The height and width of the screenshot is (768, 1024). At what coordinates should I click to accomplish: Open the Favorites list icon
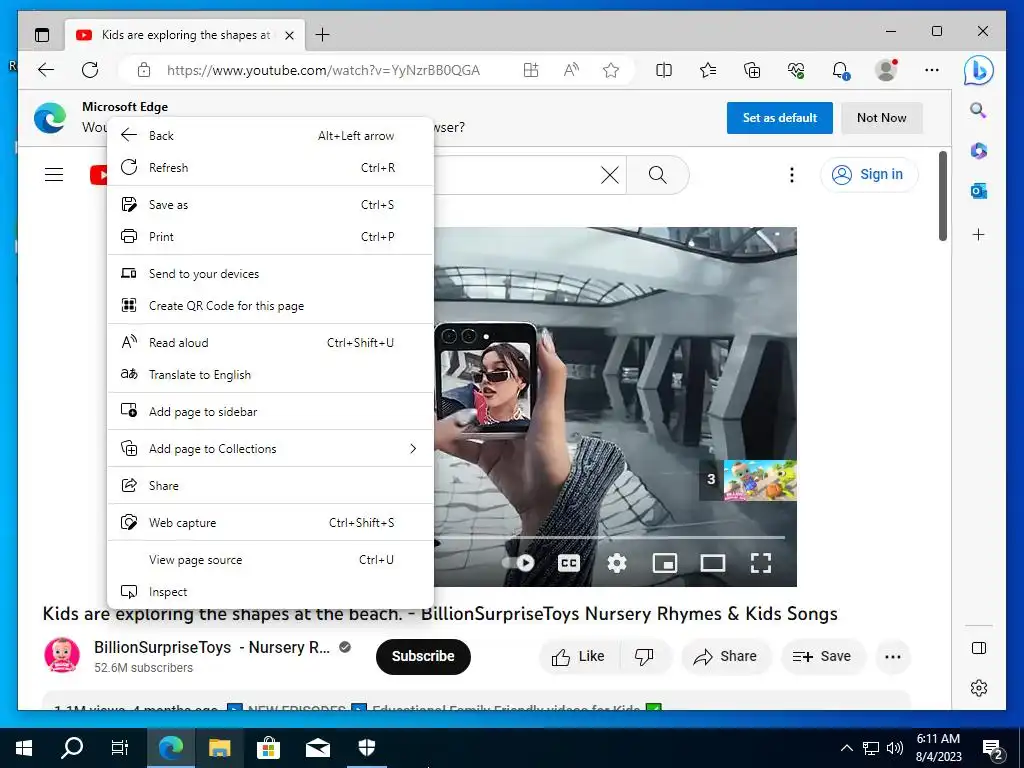point(708,70)
